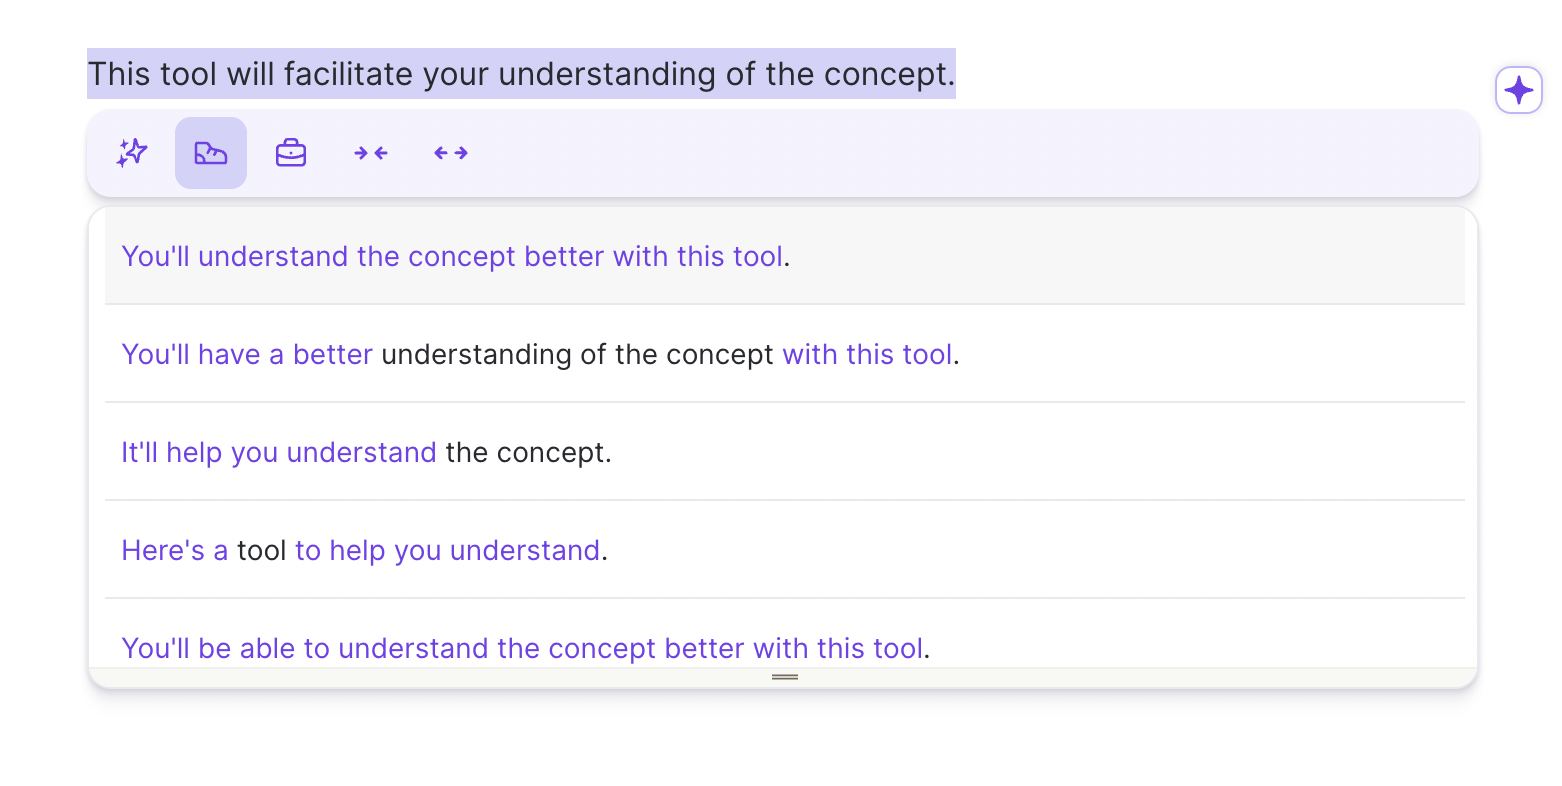Viewport: 1562px width, 786px height.
Task: Click the first suggestion's shaded row background
Action: [x=1100, y=256]
